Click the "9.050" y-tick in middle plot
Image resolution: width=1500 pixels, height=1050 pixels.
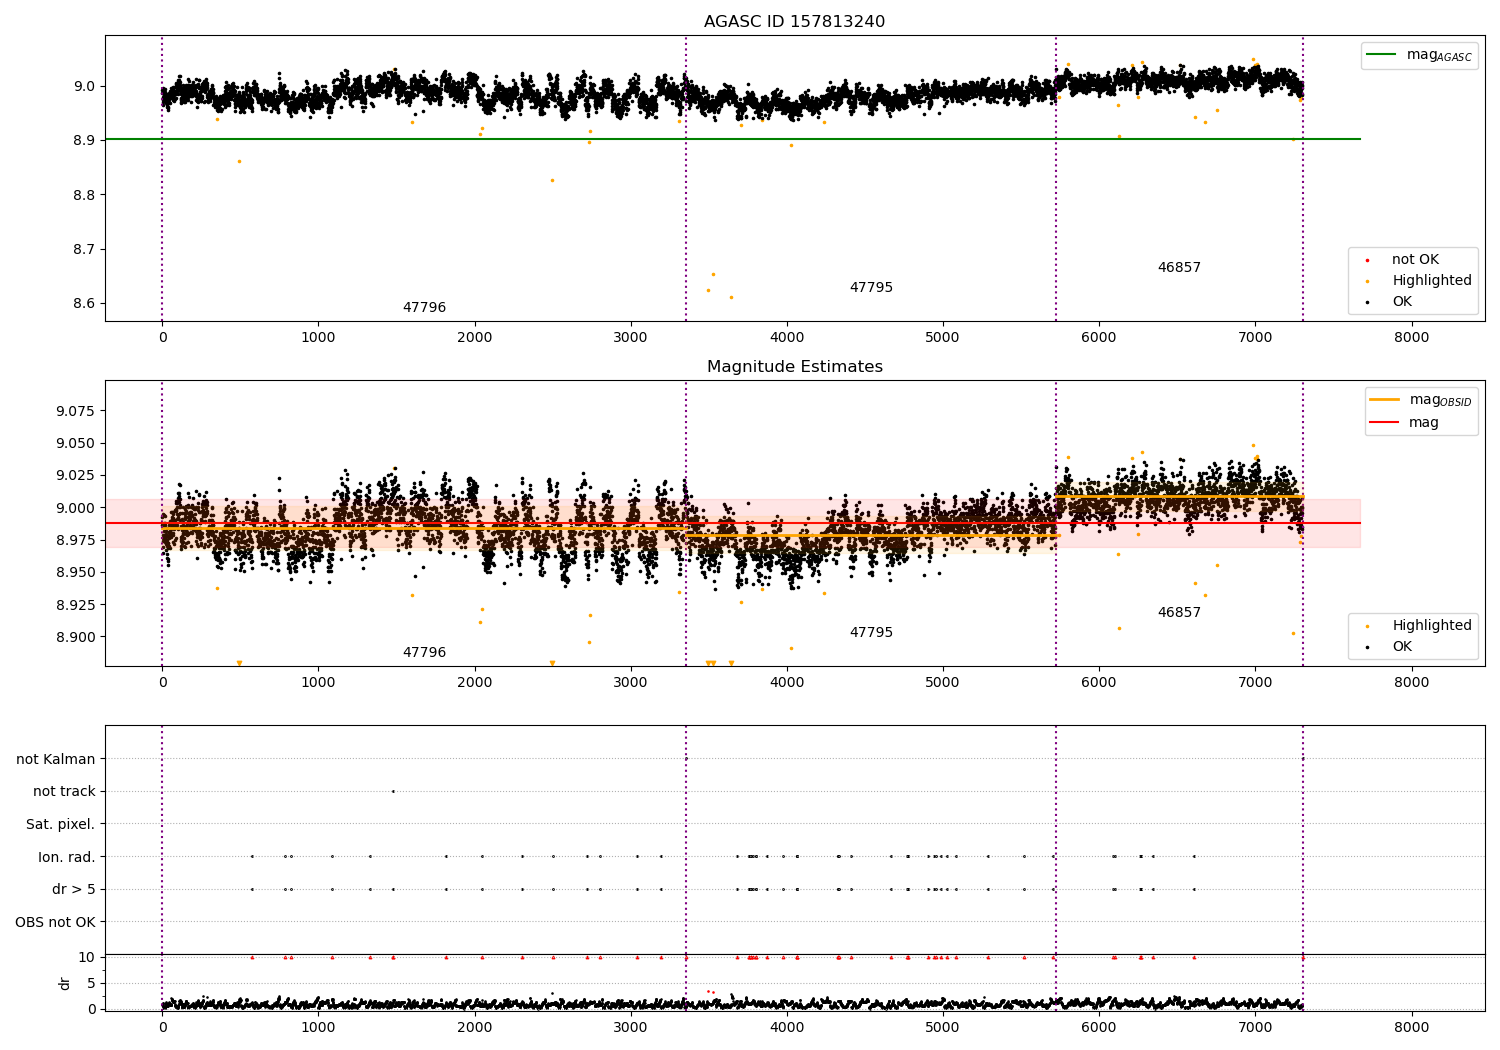(76, 444)
